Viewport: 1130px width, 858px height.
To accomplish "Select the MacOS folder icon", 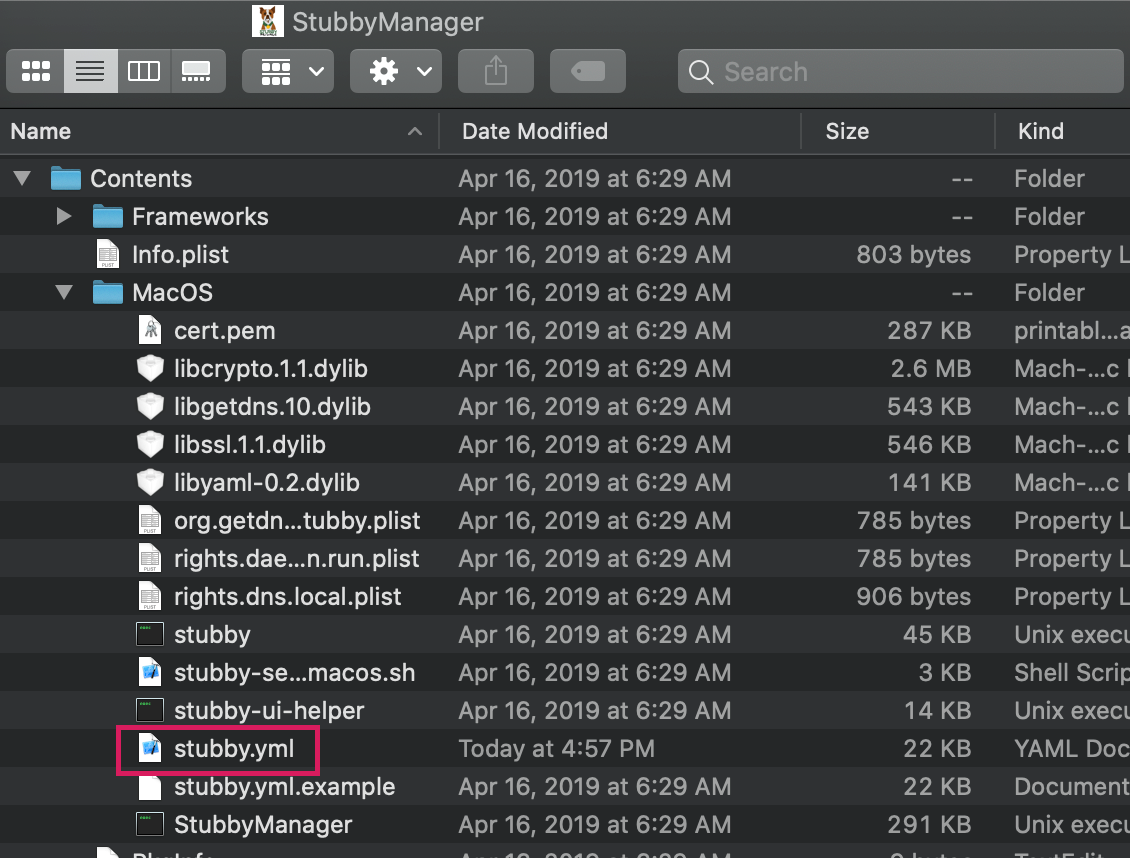I will coord(108,292).
